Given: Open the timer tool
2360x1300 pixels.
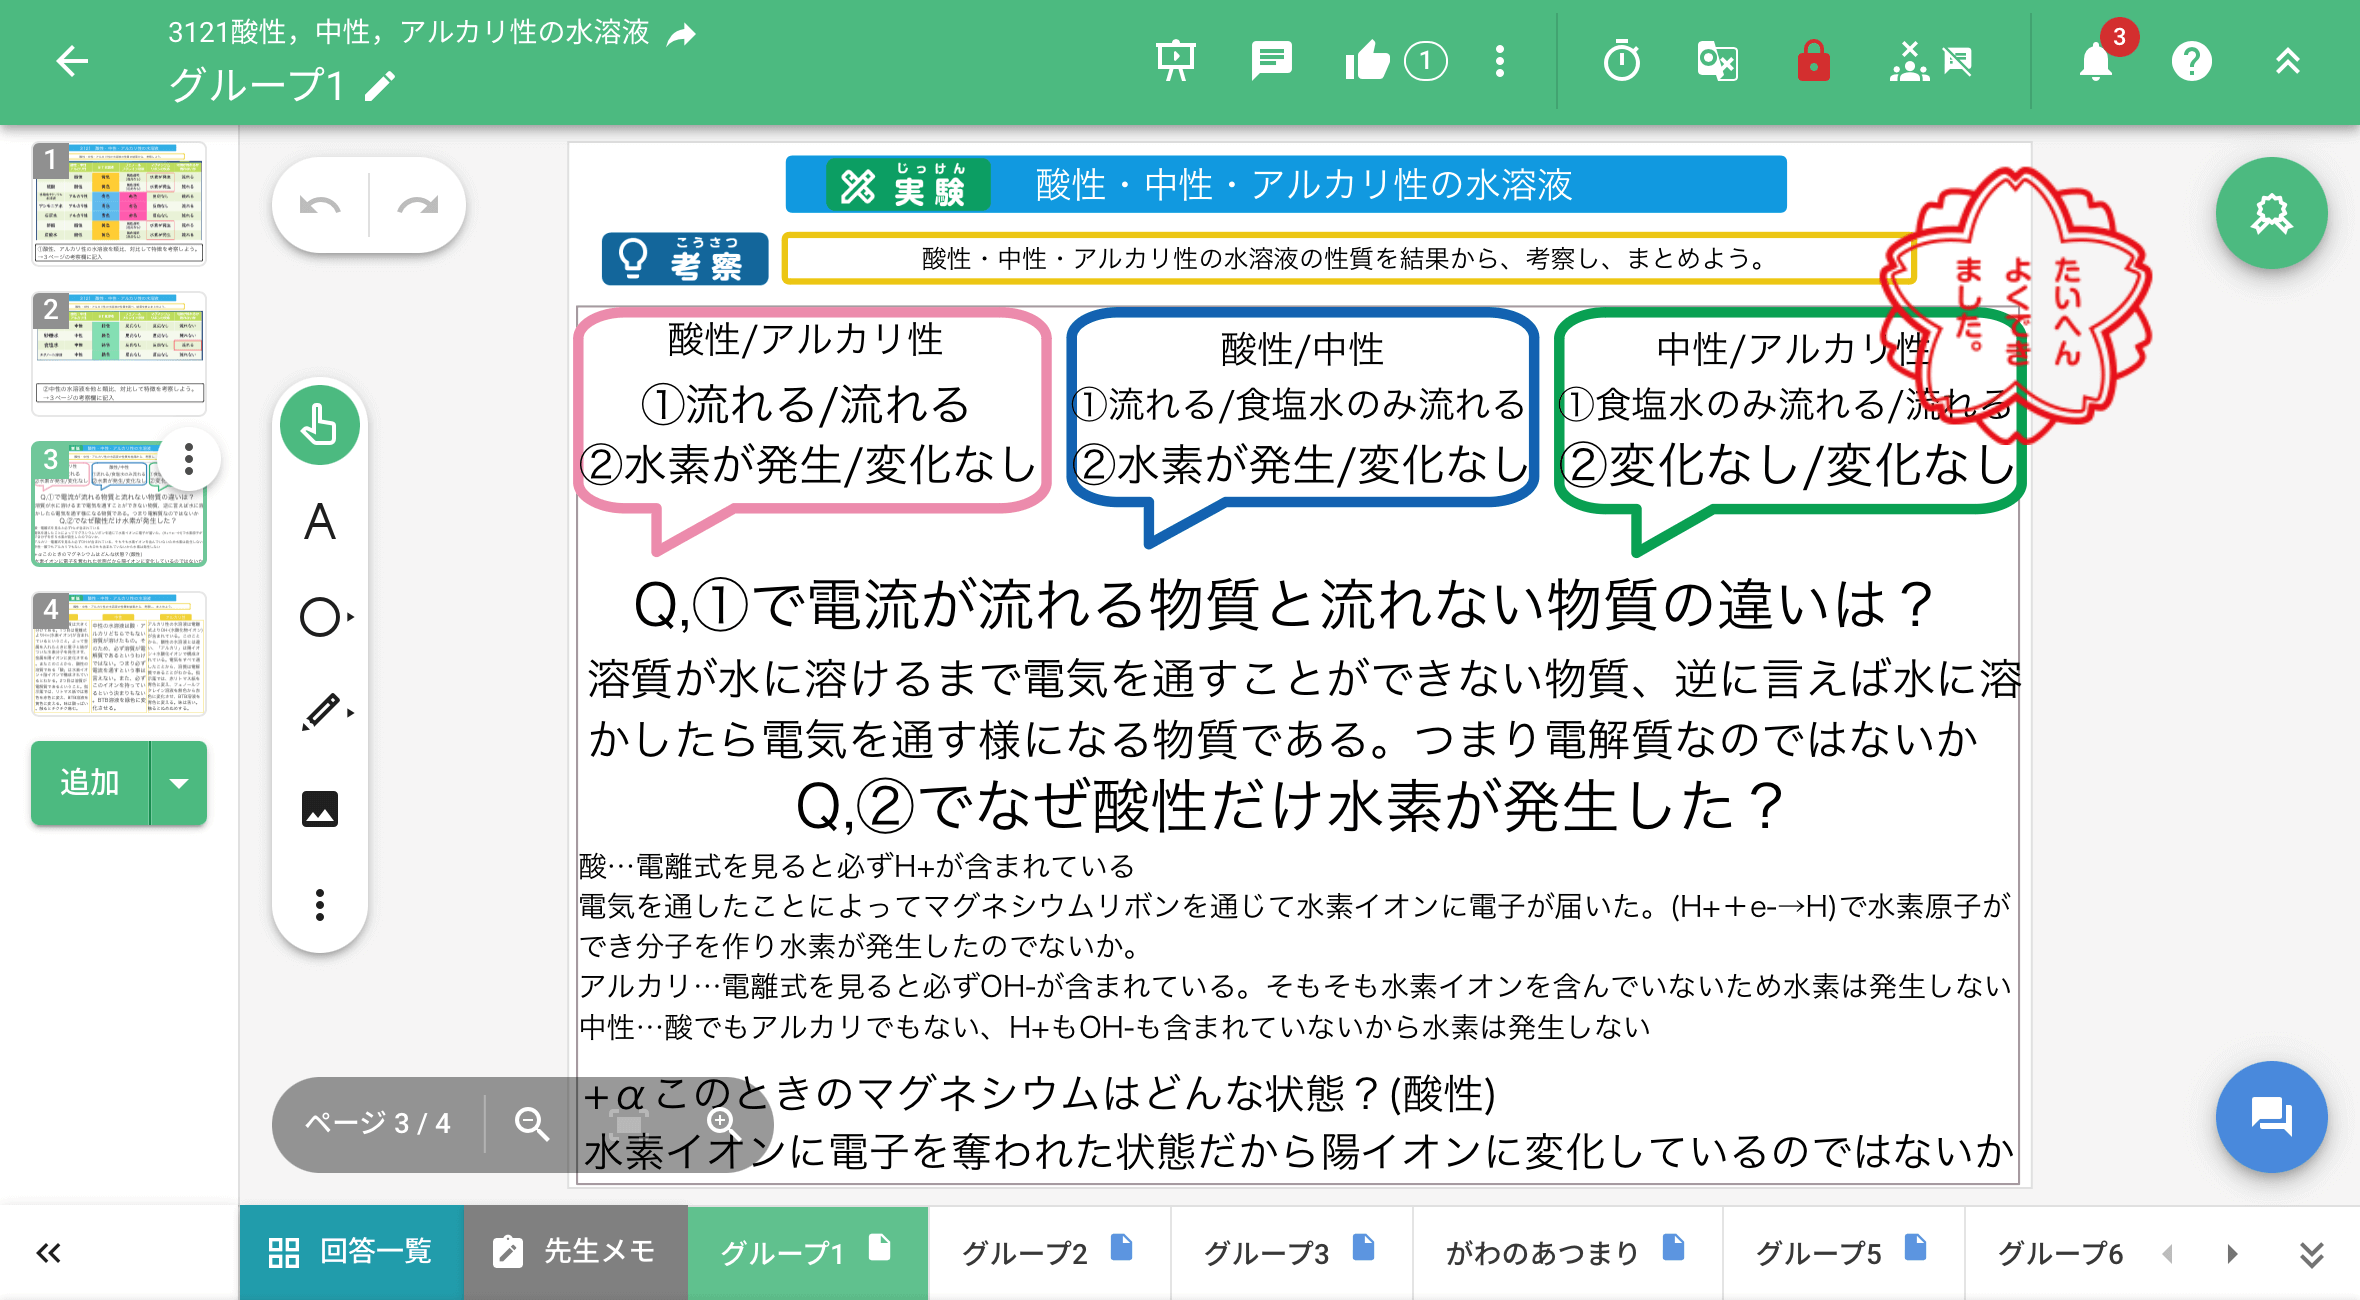Looking at the screenshot, I should coord(1621,62).
